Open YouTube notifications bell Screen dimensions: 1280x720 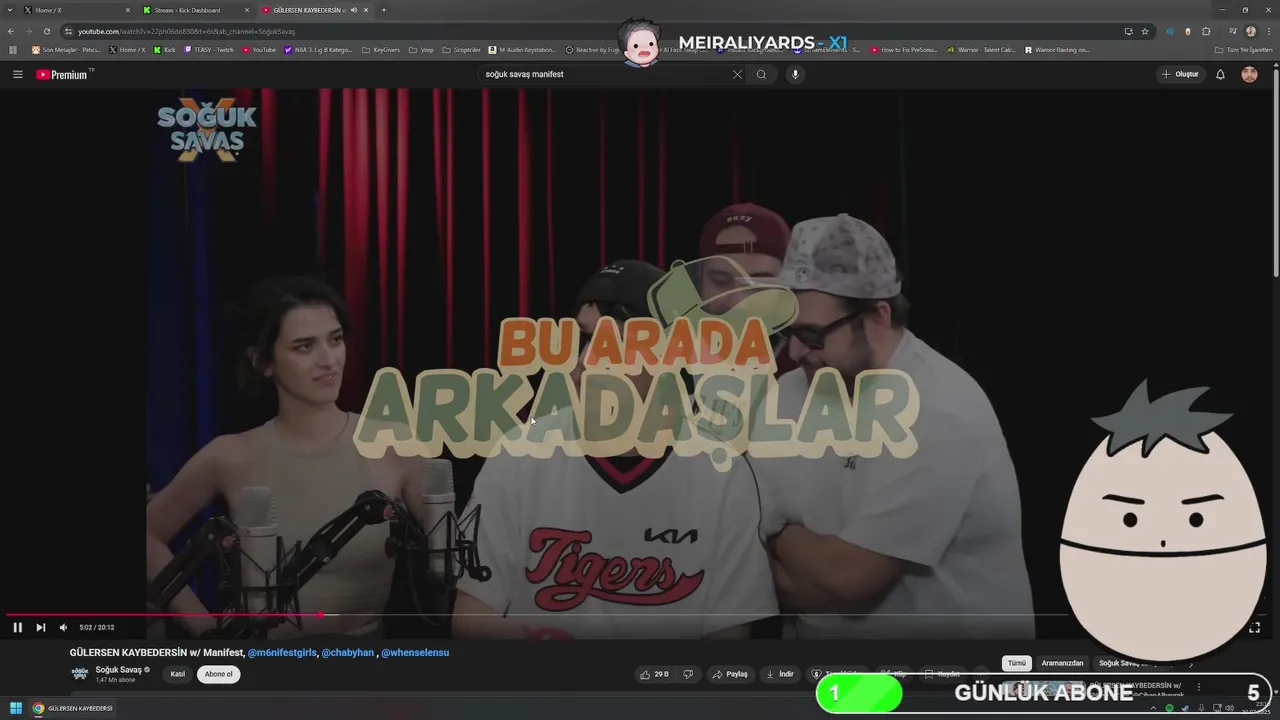[x=1220, y=74]
